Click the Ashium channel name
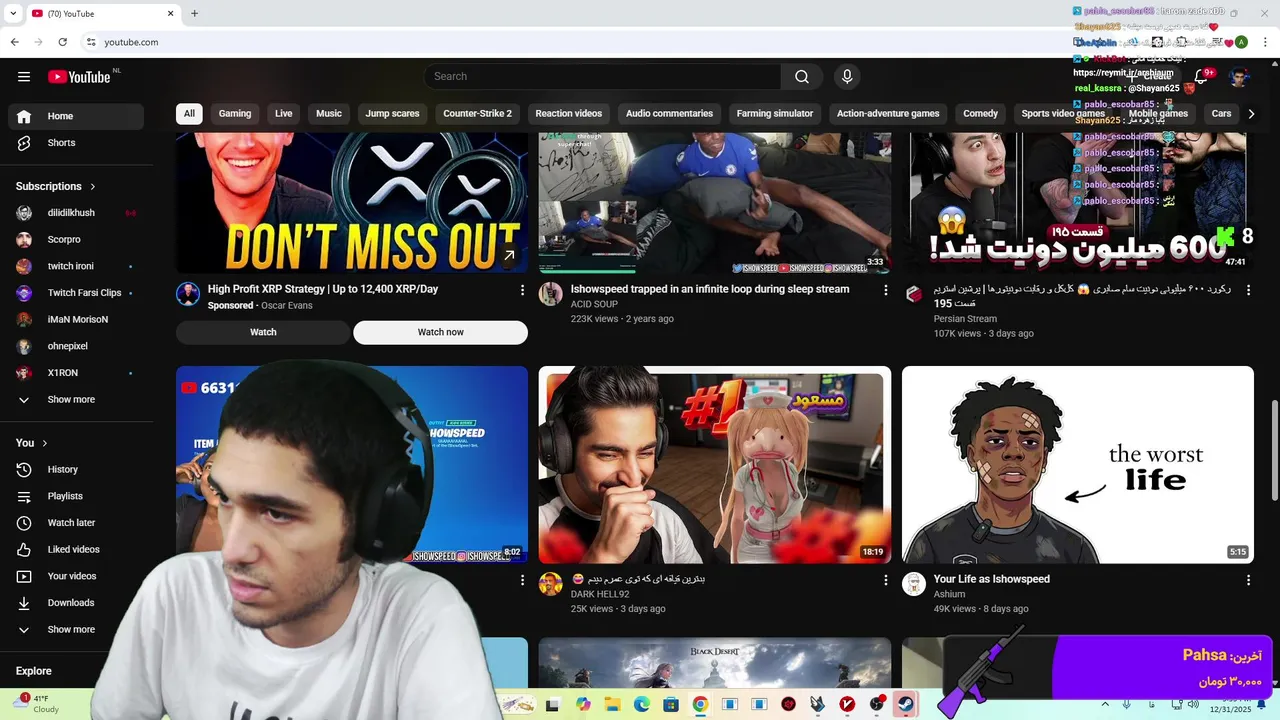 (949, 594)
